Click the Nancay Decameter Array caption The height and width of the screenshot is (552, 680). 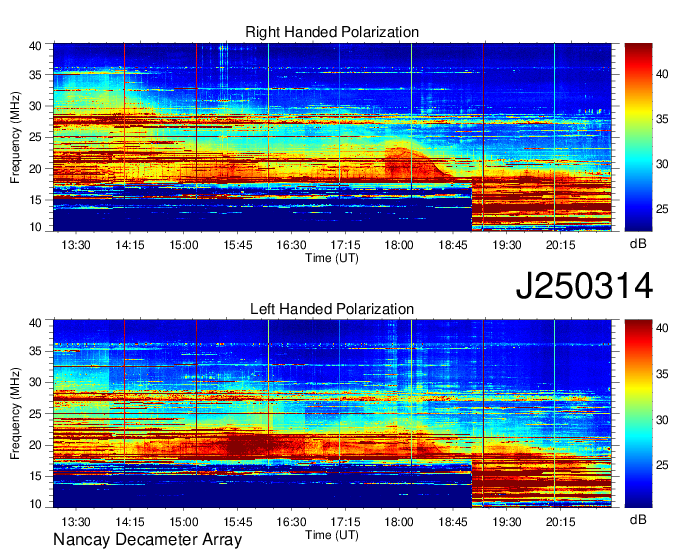pos(147,540)
